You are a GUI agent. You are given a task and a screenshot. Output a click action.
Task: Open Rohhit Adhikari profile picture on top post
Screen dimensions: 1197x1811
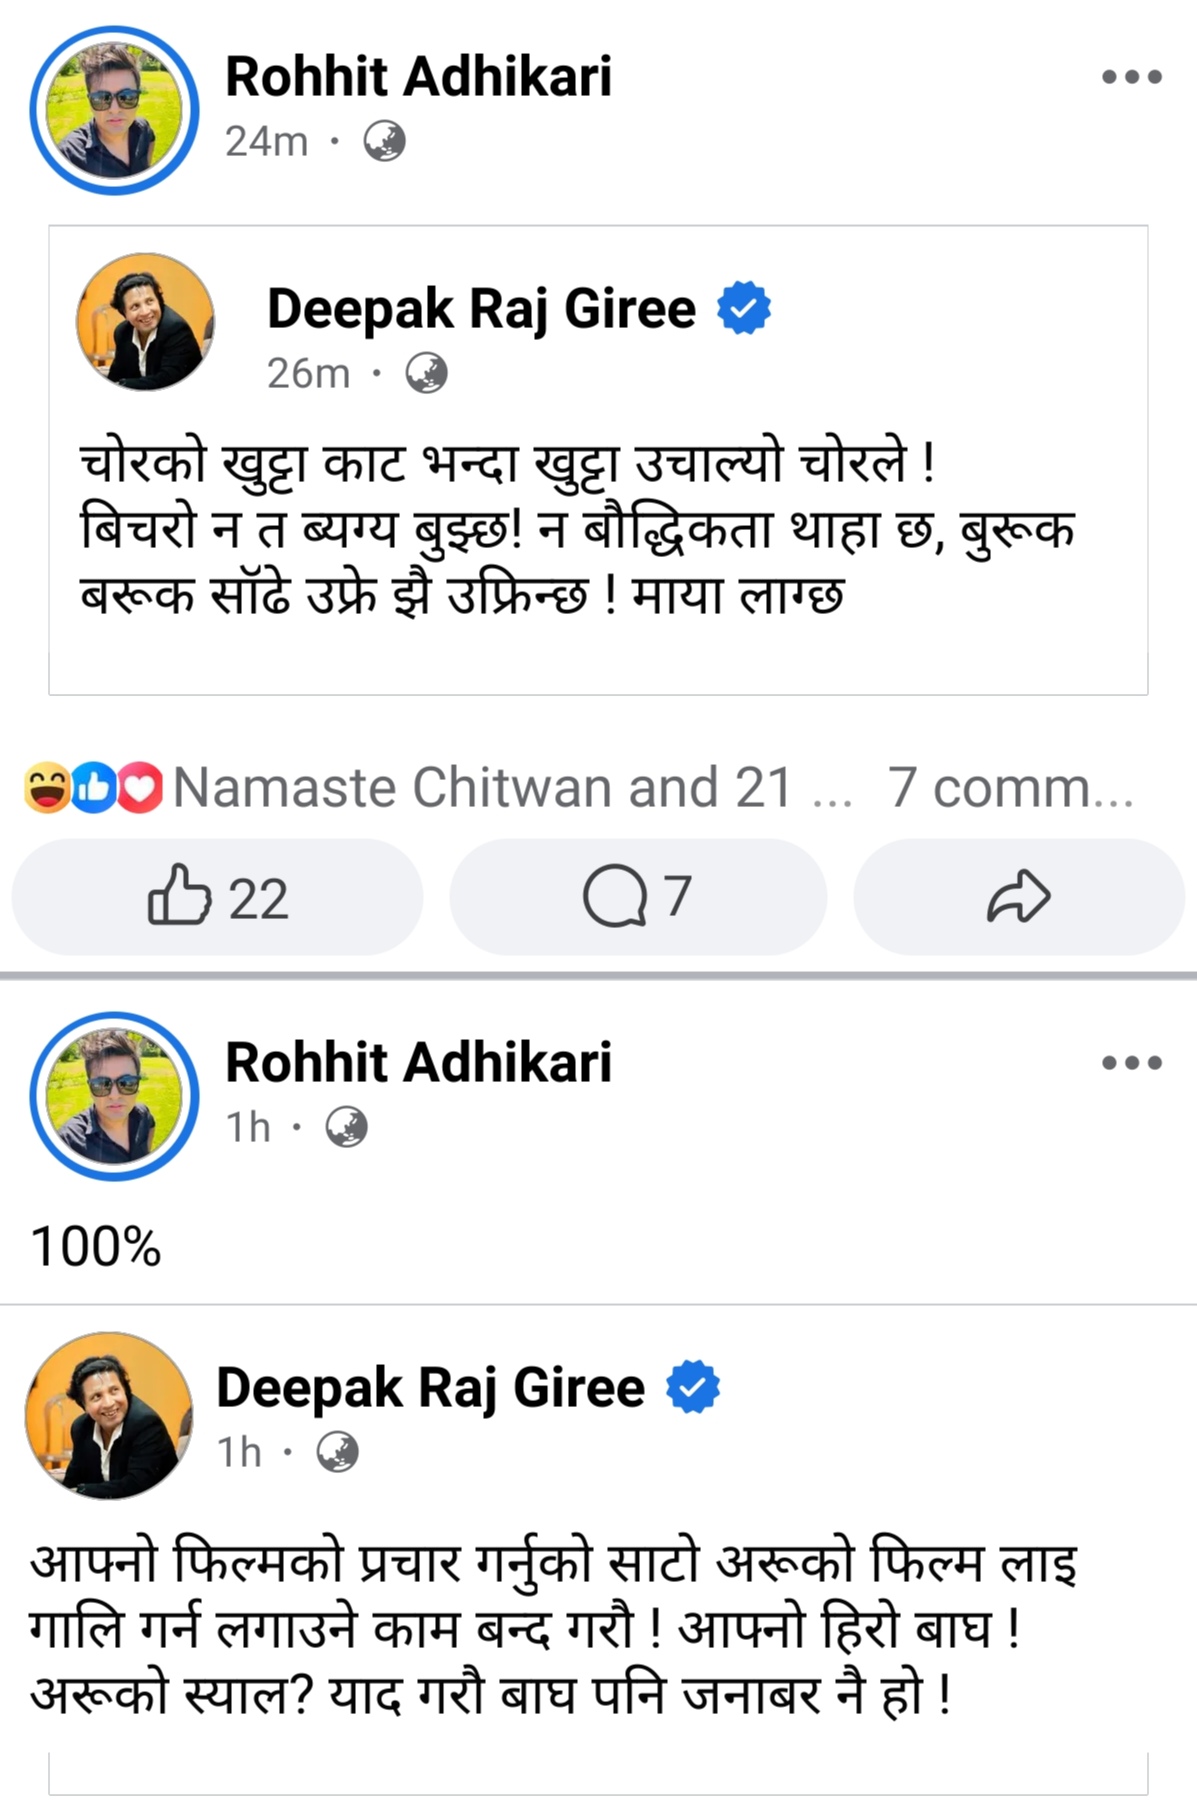click(114, 110)
